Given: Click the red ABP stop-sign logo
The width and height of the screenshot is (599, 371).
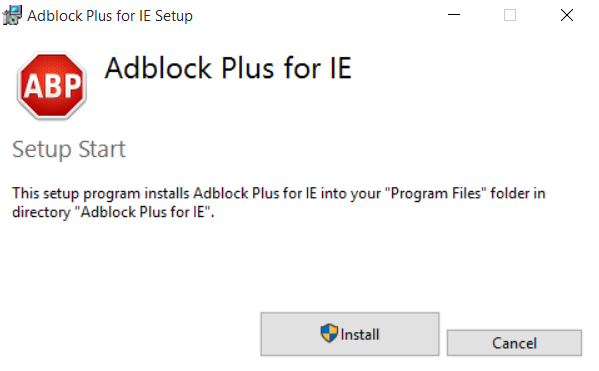Looking at the screenshot, I should pos(52,86).
